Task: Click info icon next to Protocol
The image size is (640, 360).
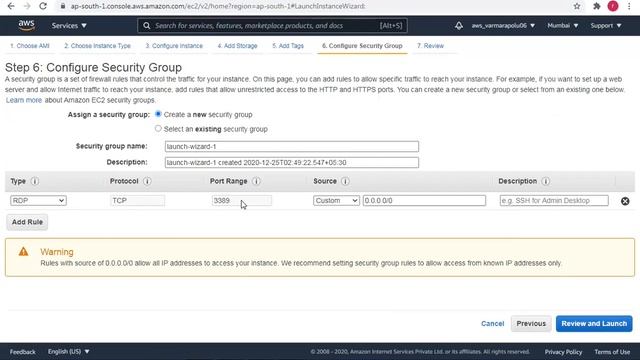Action: [147, 181]
